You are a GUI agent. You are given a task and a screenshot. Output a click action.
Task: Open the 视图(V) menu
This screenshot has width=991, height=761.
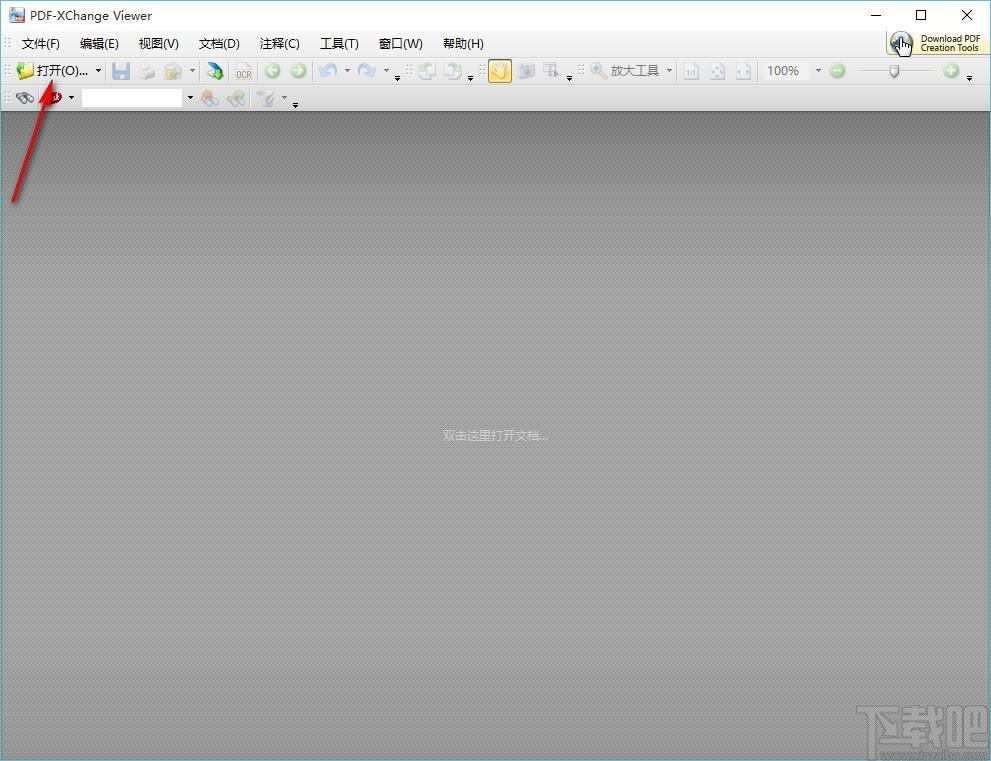(159, 44)
